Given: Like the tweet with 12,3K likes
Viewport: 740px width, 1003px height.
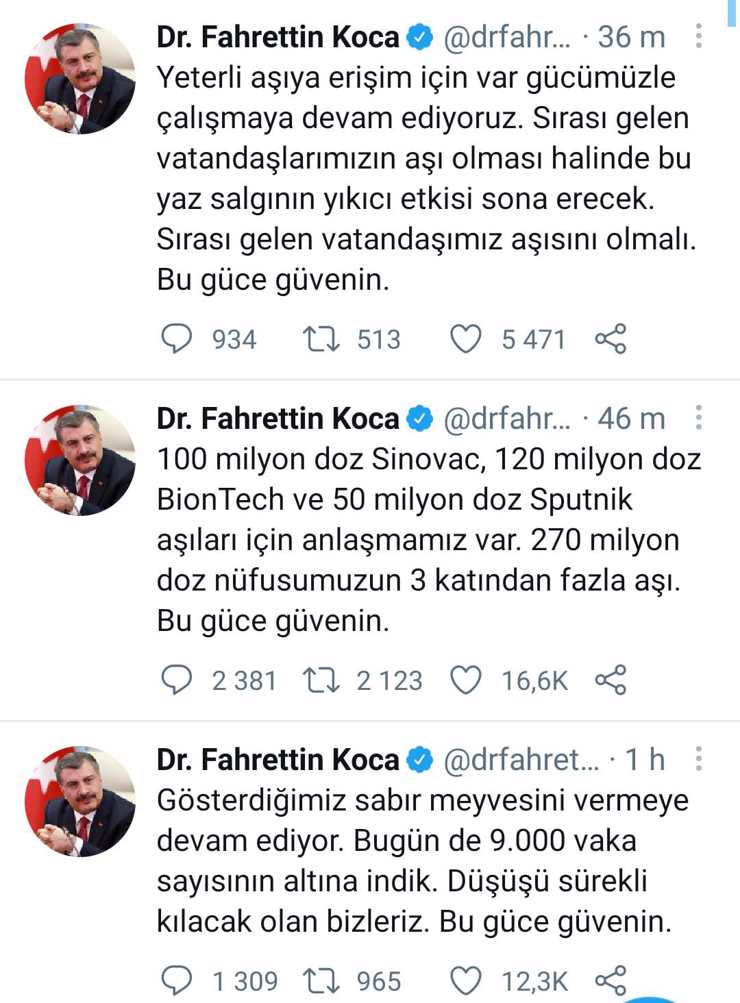Looking at the screenshot, I should click(x=466, y=981).
